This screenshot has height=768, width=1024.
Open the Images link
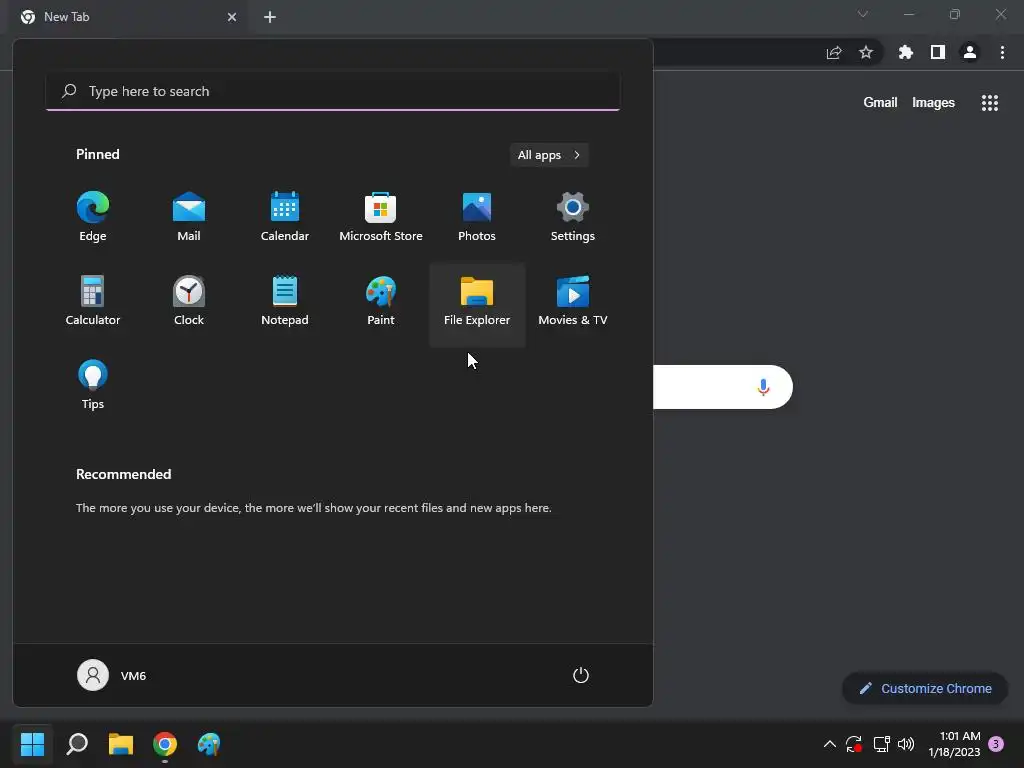click(x=933, y=103)
